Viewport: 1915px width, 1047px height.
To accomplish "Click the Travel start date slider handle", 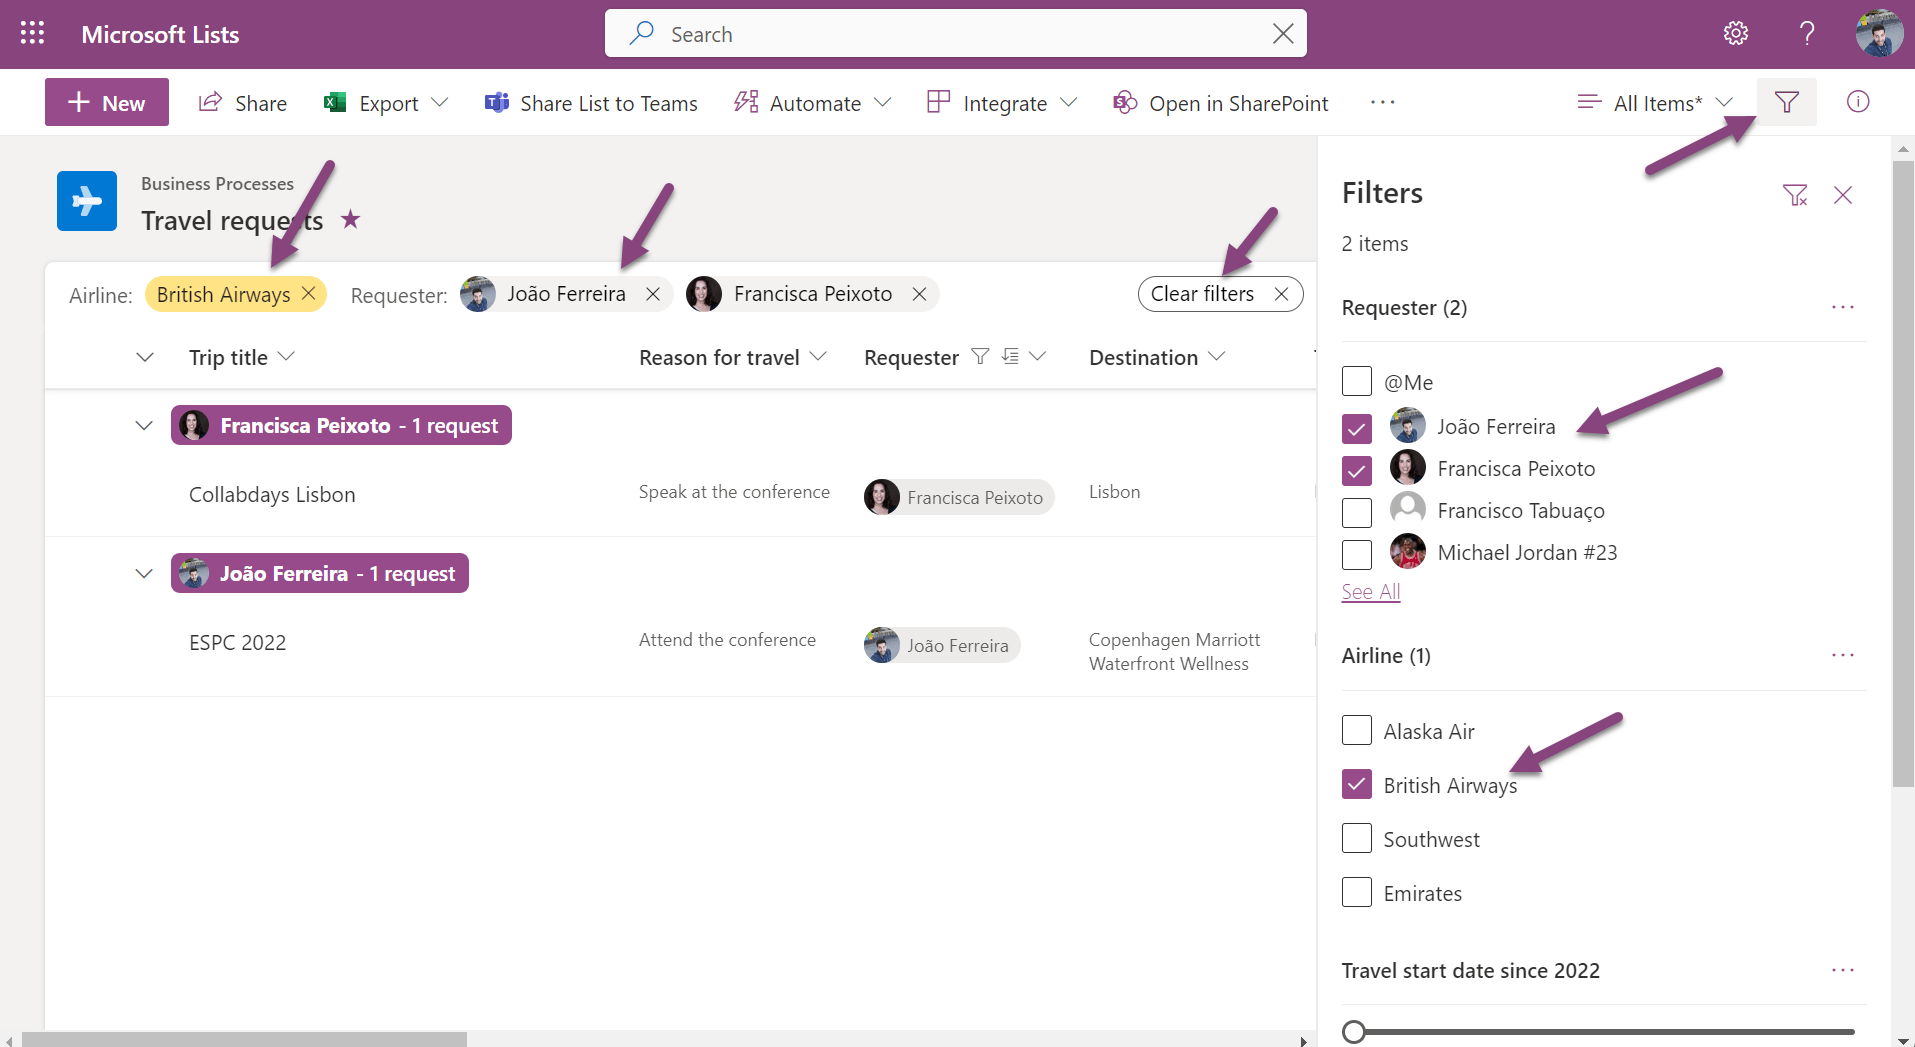I will pos(1354,1032).
